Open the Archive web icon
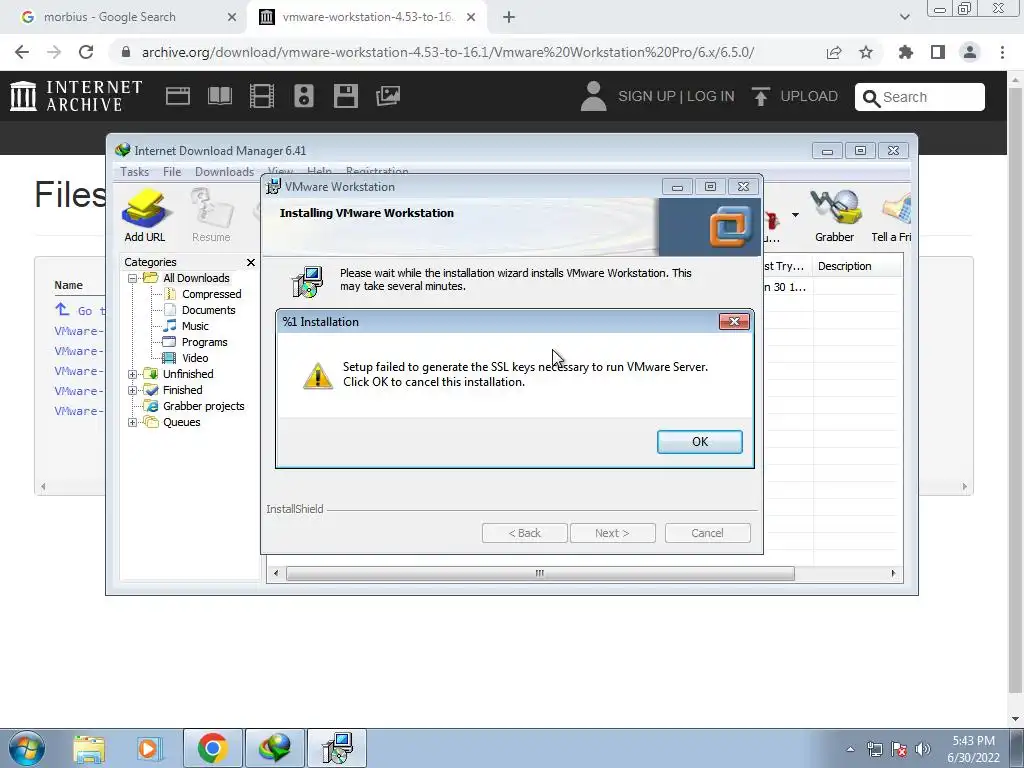 [x=178, y=97]
